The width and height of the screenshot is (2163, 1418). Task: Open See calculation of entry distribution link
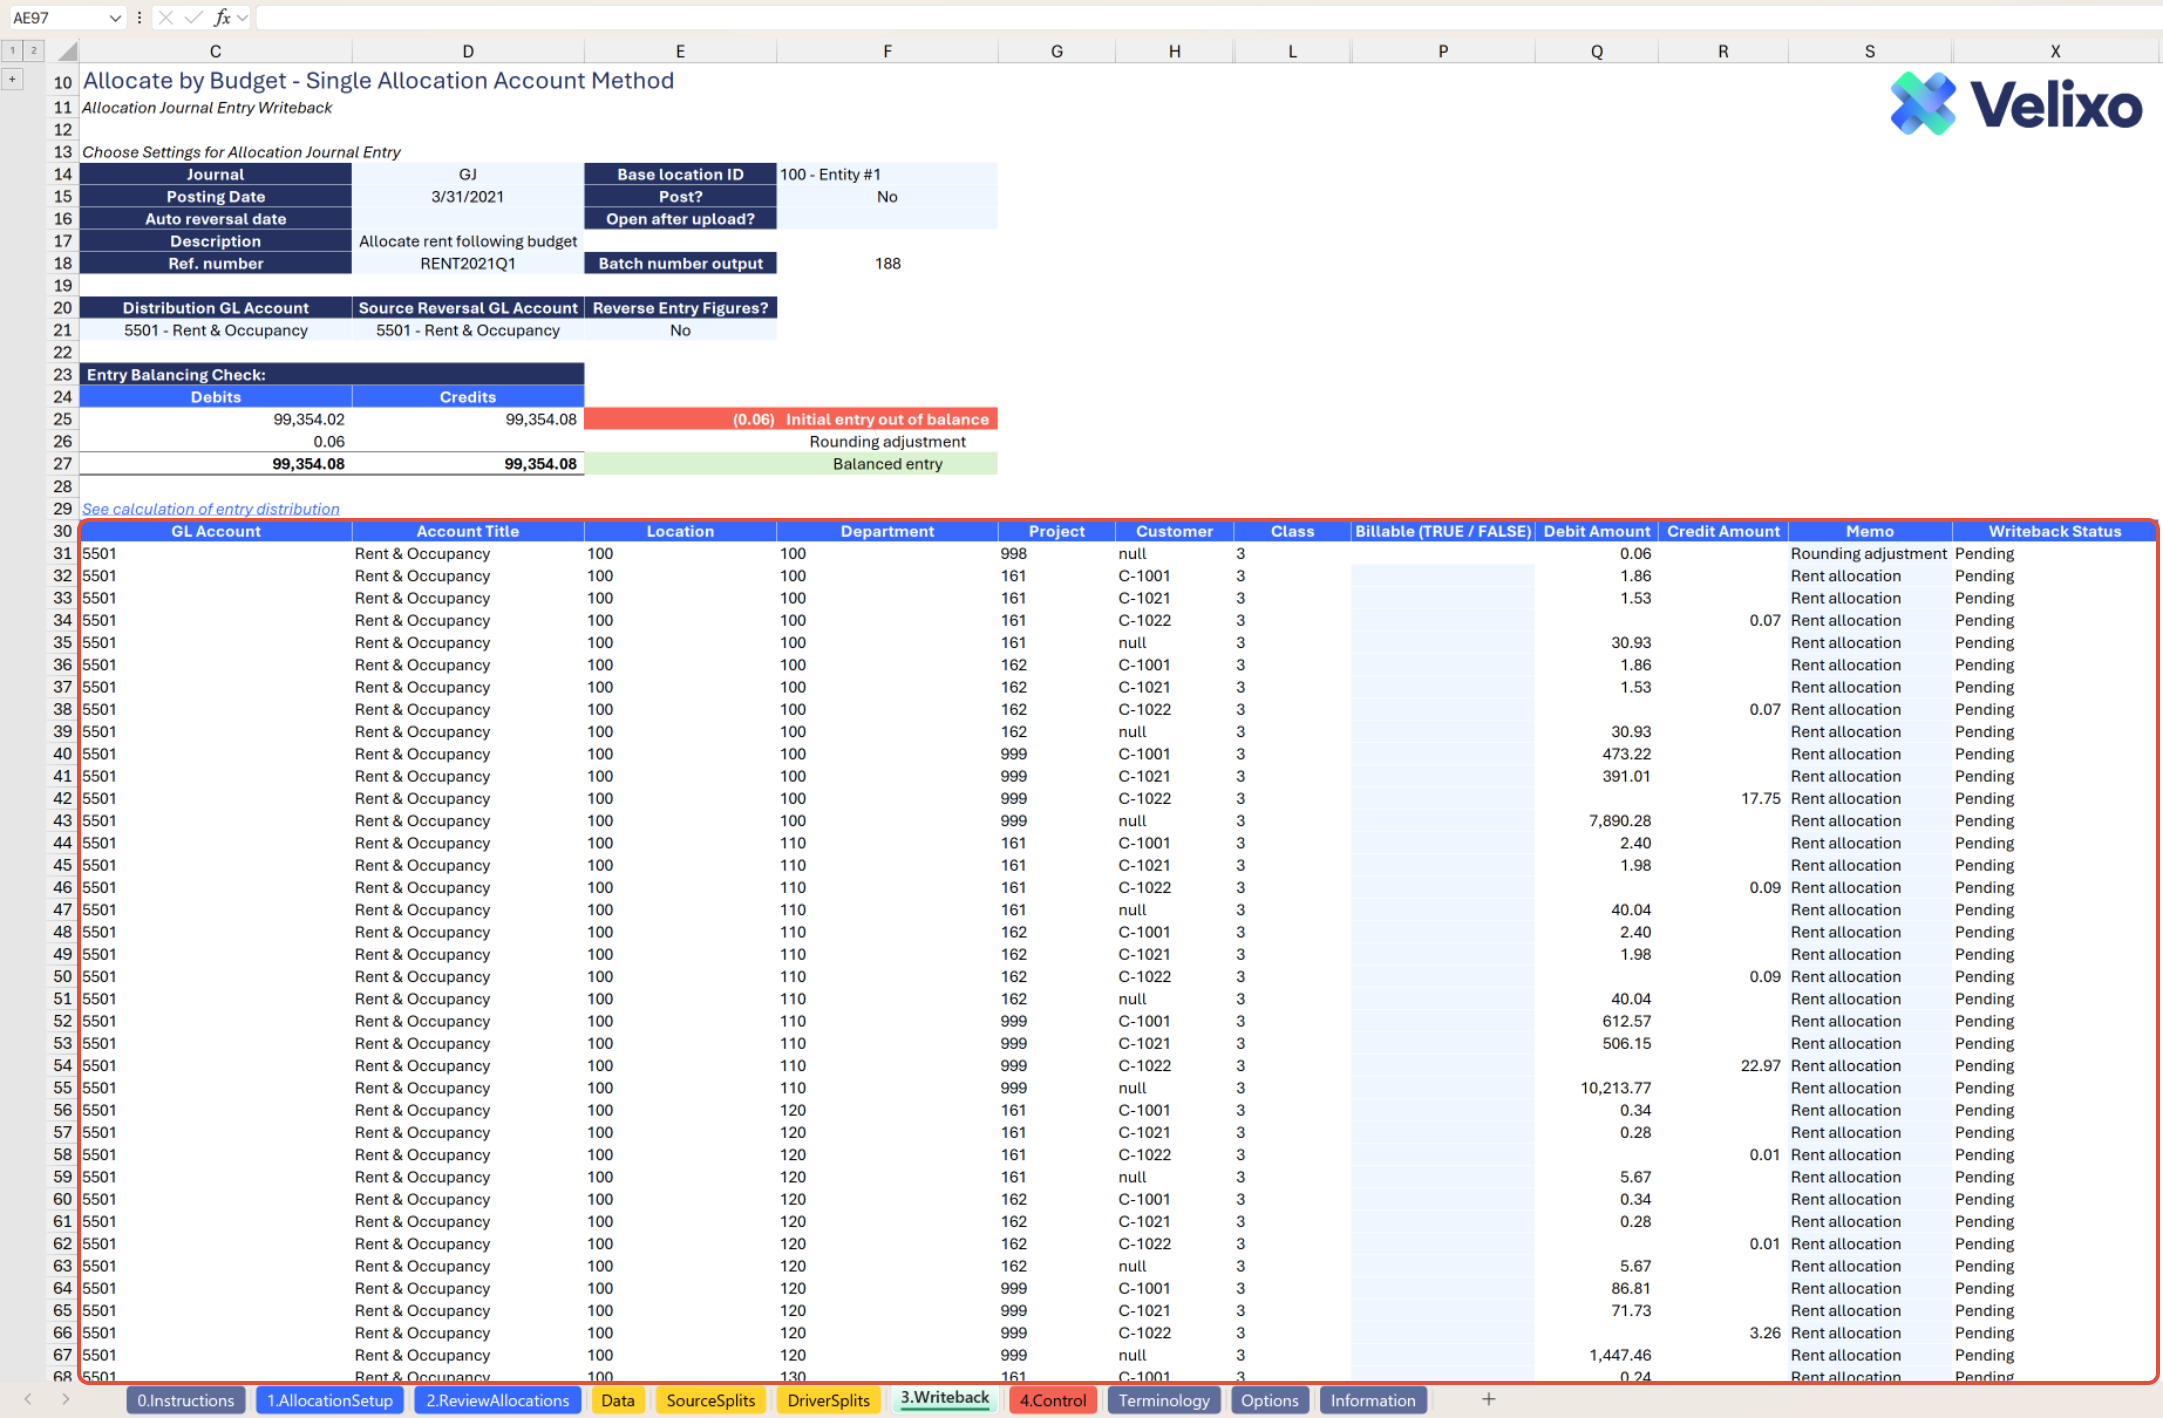click(210, 509)
